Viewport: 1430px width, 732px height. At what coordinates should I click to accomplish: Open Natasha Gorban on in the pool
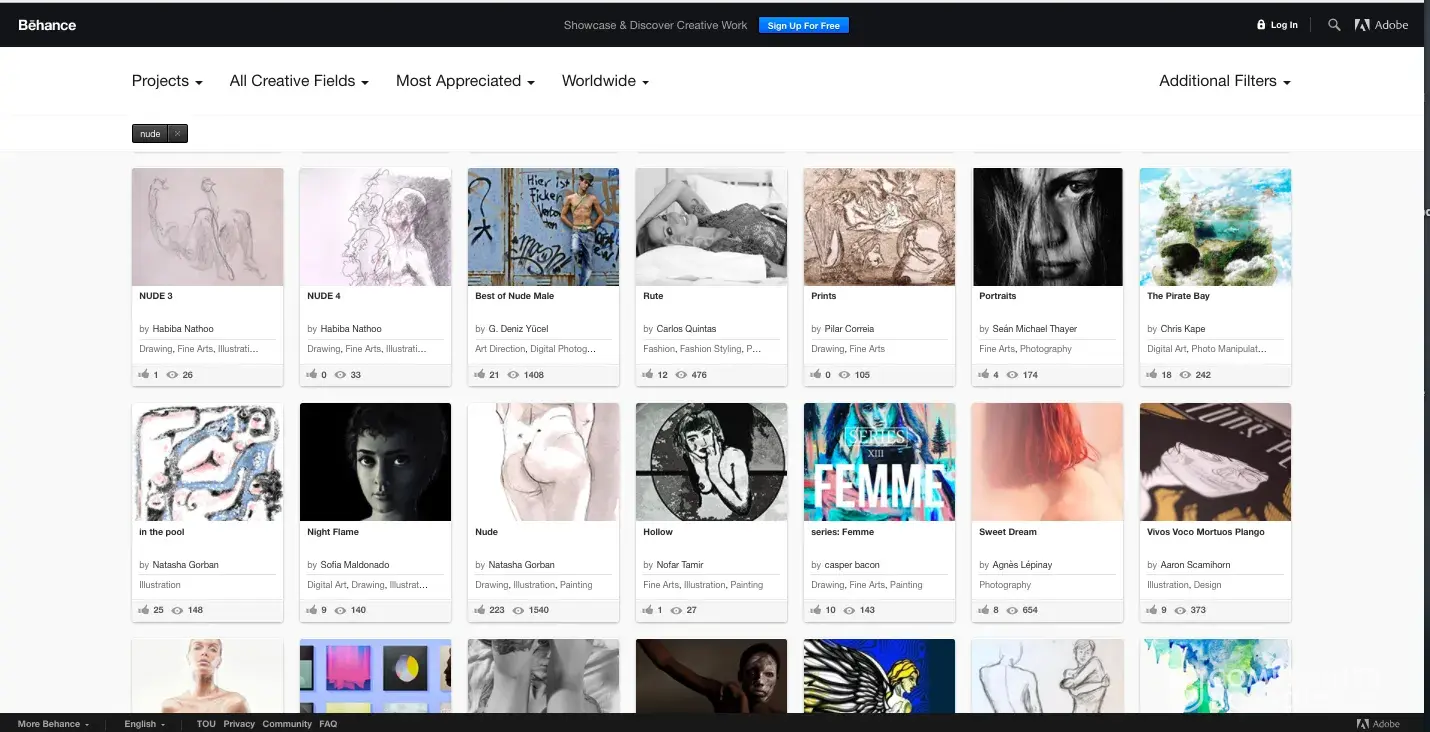point(185,565)
